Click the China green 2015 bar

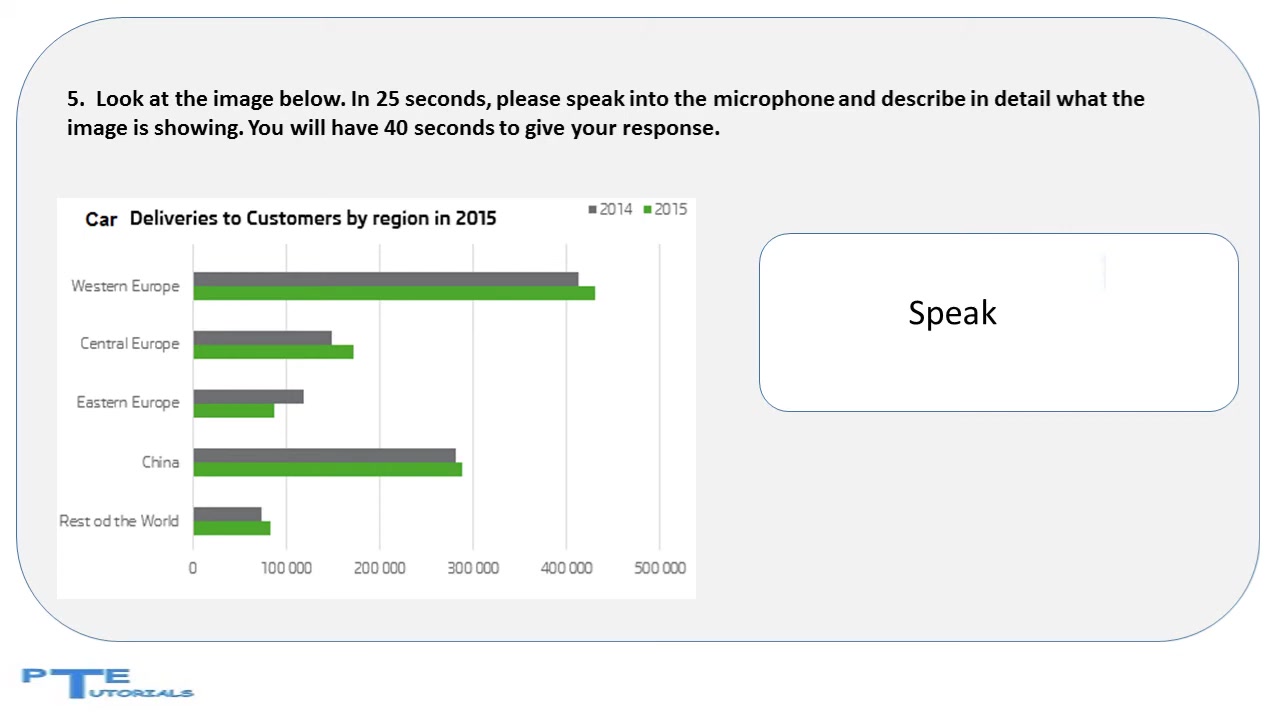tap(327, 469)
